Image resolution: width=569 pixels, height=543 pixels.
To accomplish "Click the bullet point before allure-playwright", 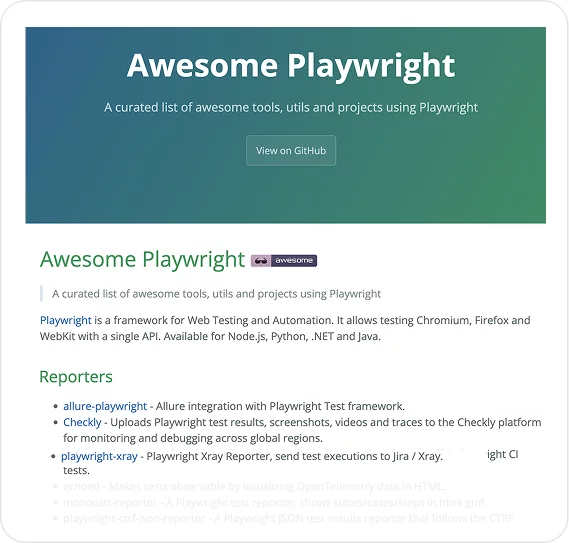I will coord(56,406).
